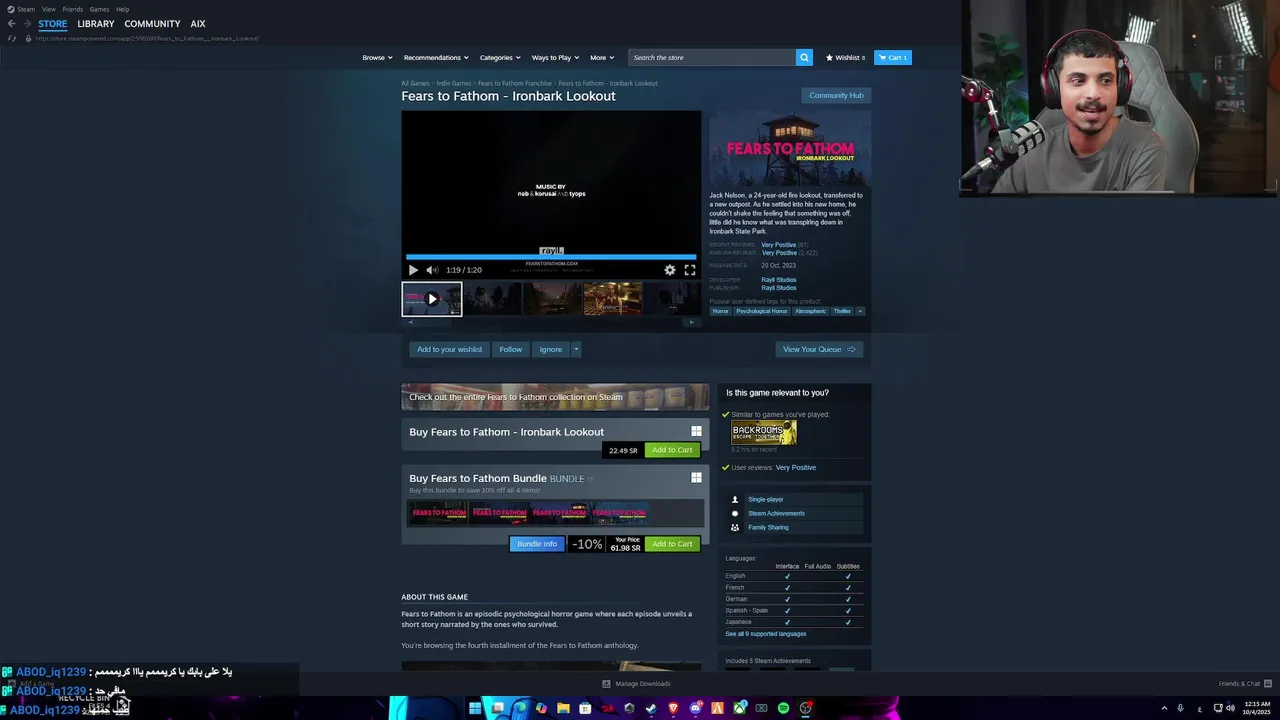Seek on the trailer progress bar
Viewport: 1280px width, 720px height.
pos(551,256)
